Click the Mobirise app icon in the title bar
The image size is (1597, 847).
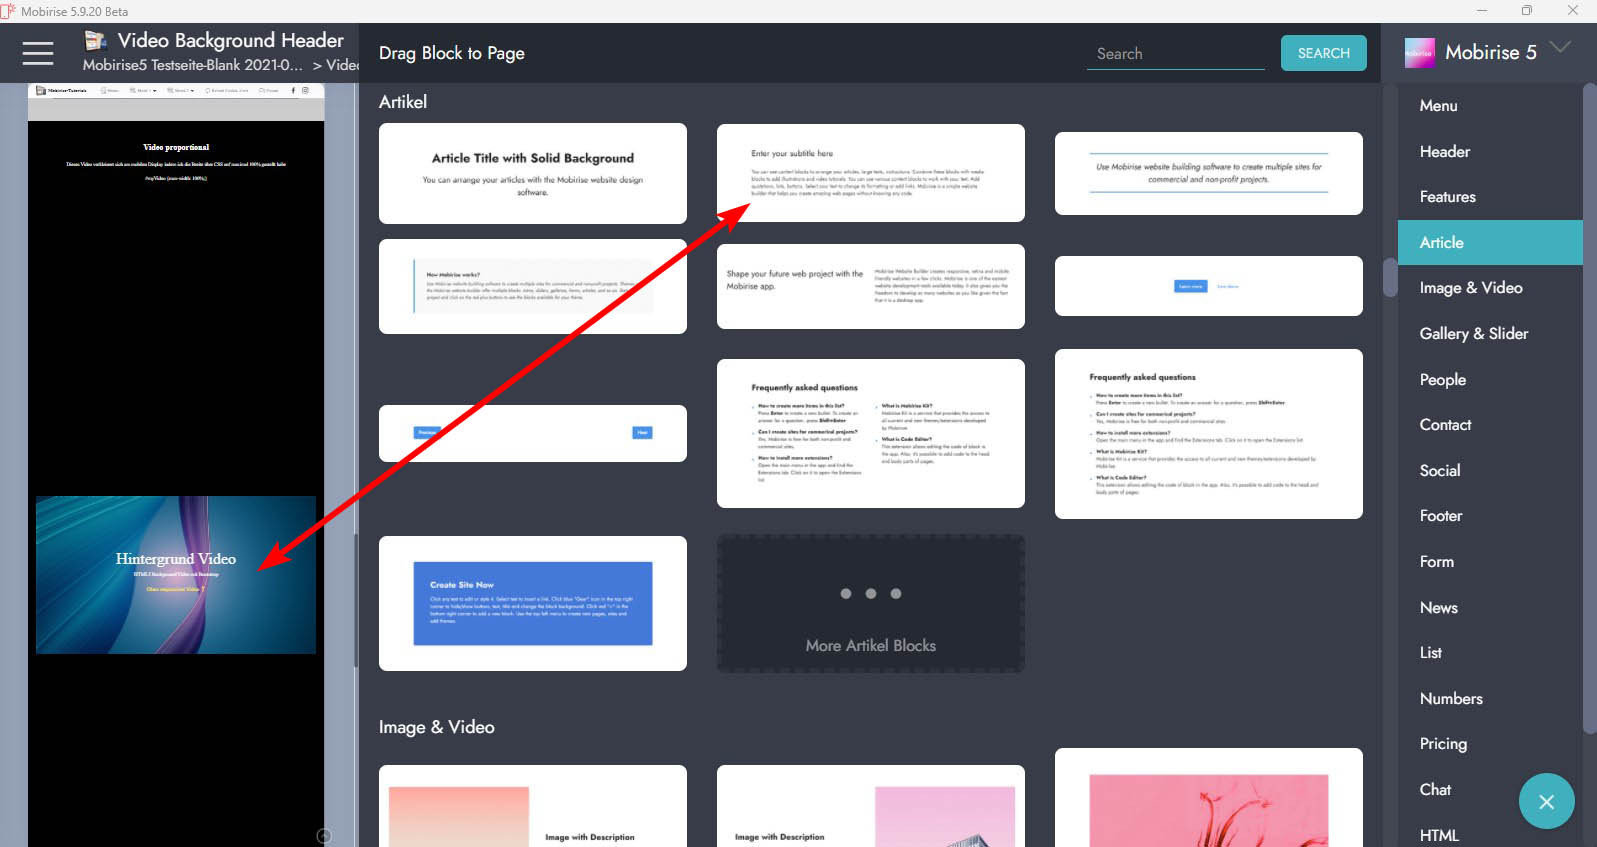point(8,11)
